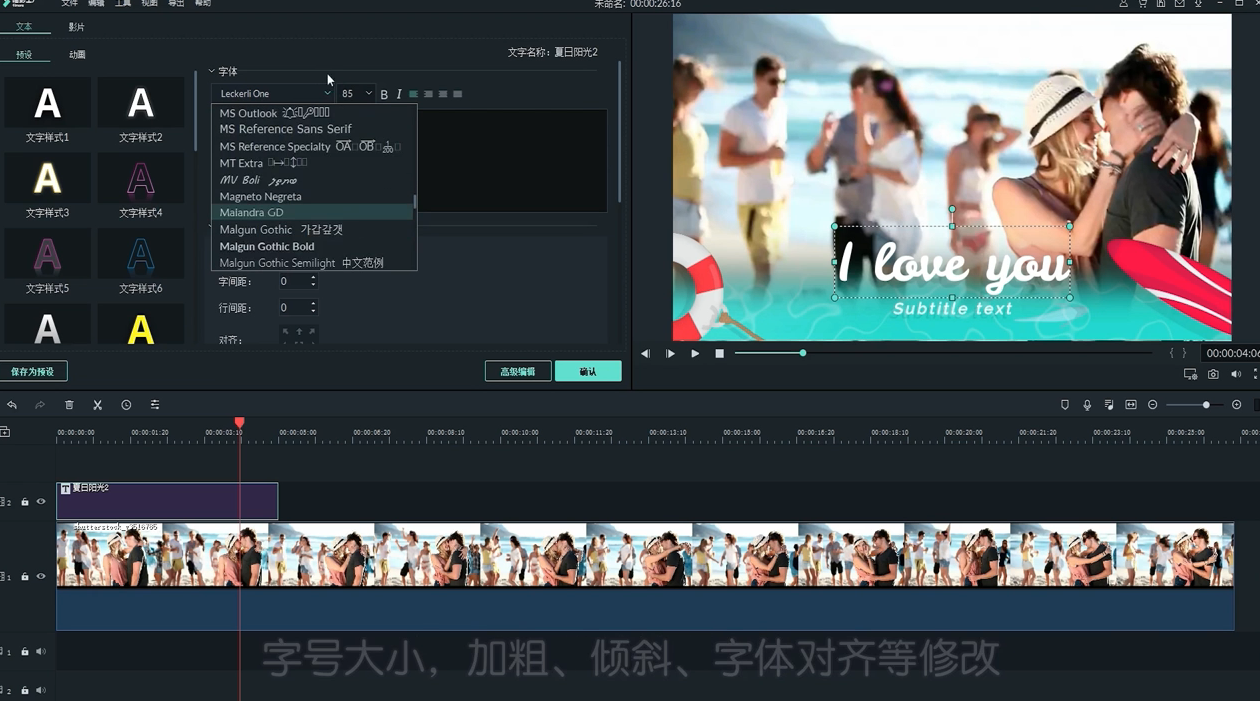Collapse the 字体 section chevron
This screenshot has width=1260, height=701.
pos(212,72)
